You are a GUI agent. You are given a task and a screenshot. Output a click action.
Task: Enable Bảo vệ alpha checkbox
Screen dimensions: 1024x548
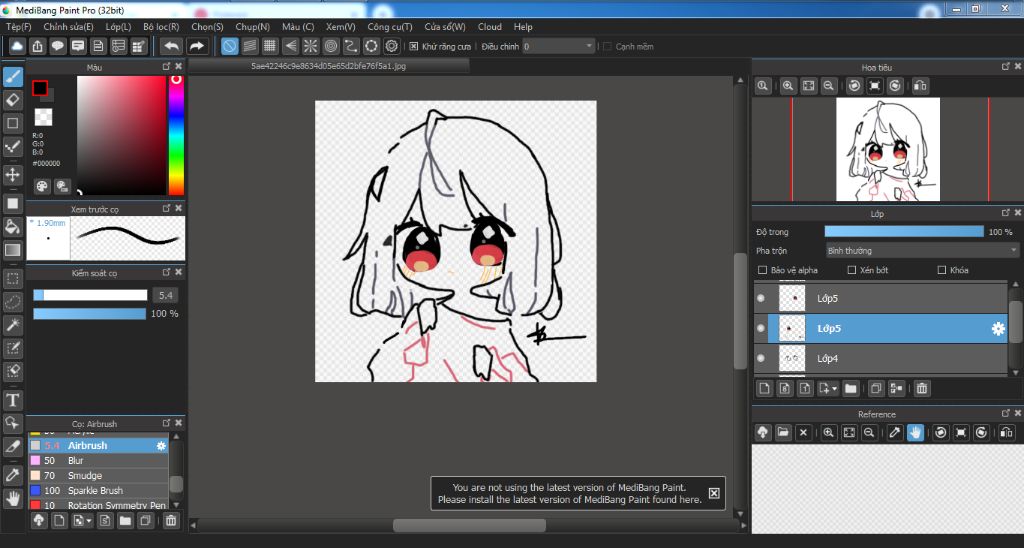[762, 270]
